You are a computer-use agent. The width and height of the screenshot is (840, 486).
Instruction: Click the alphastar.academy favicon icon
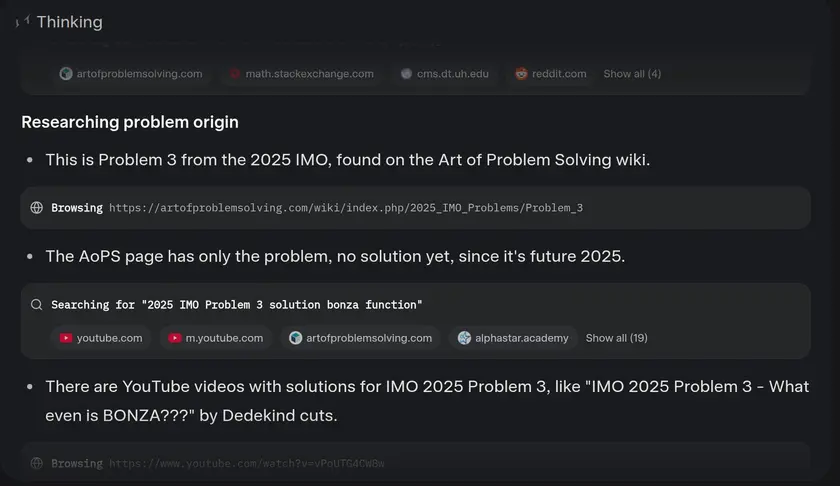[x=464, y=338]
